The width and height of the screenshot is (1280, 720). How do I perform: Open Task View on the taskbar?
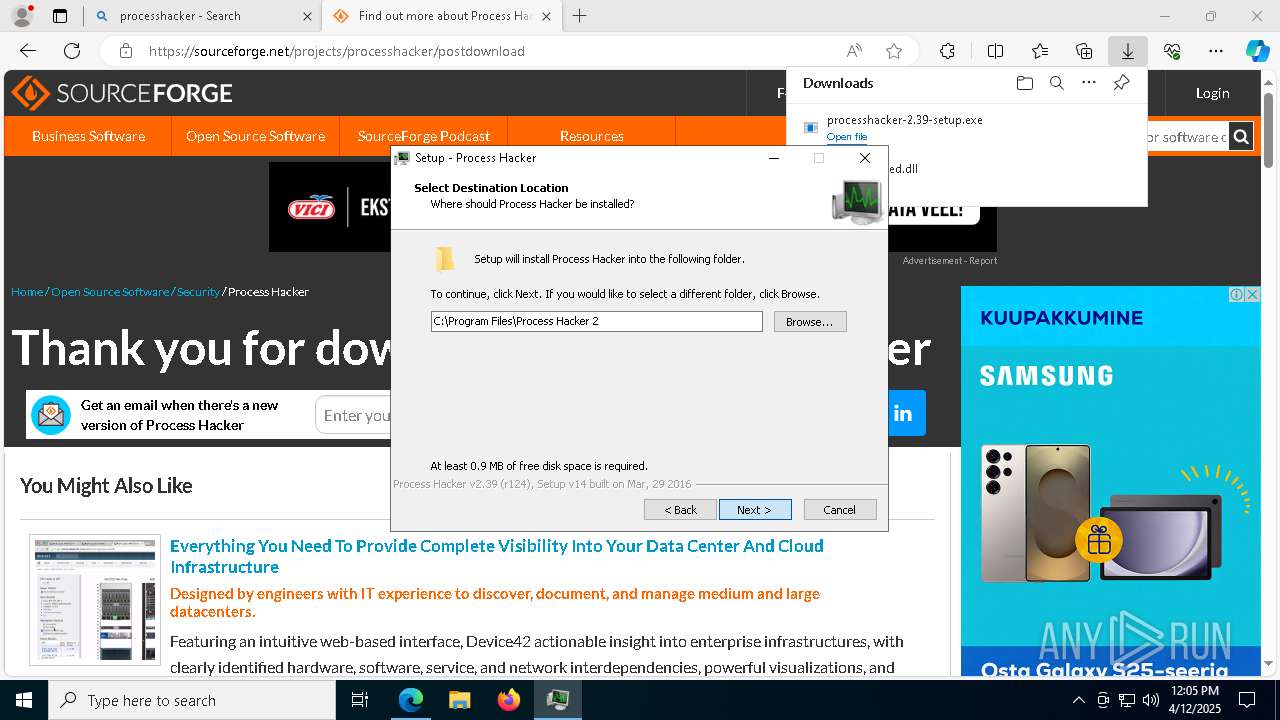360,700
